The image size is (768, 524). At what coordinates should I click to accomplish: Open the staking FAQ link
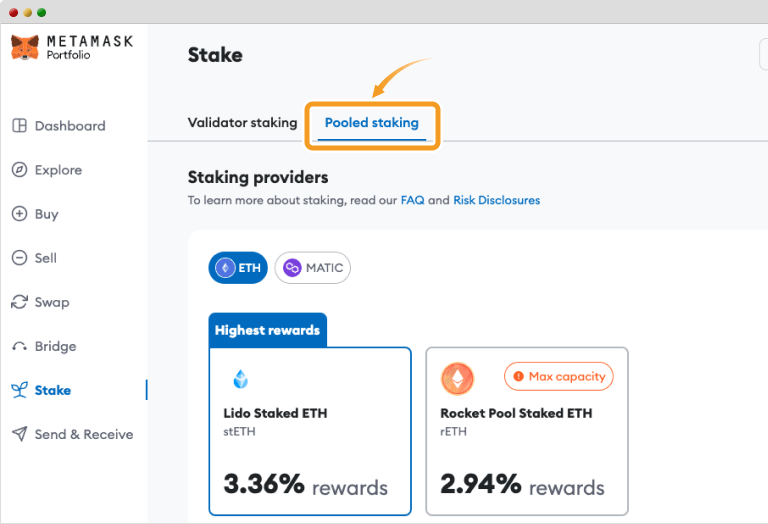point(412,200)
